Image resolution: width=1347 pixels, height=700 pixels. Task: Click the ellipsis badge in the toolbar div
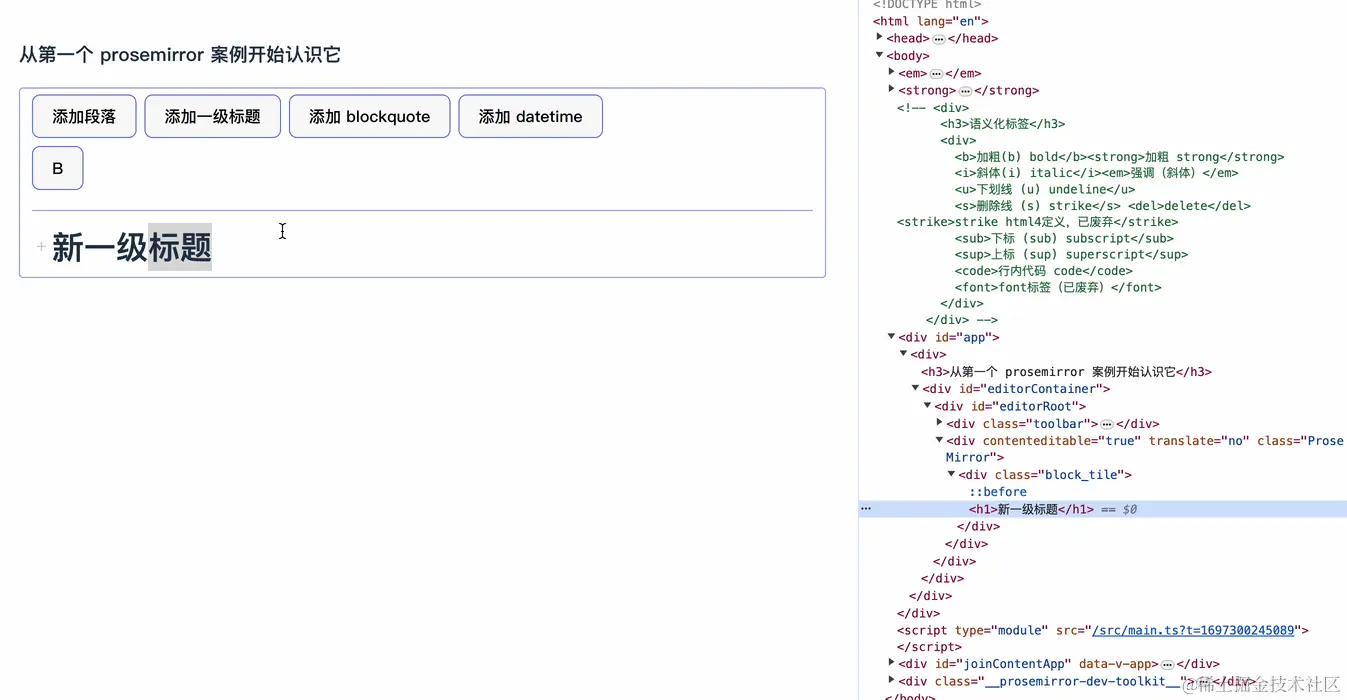(1107, 424)
